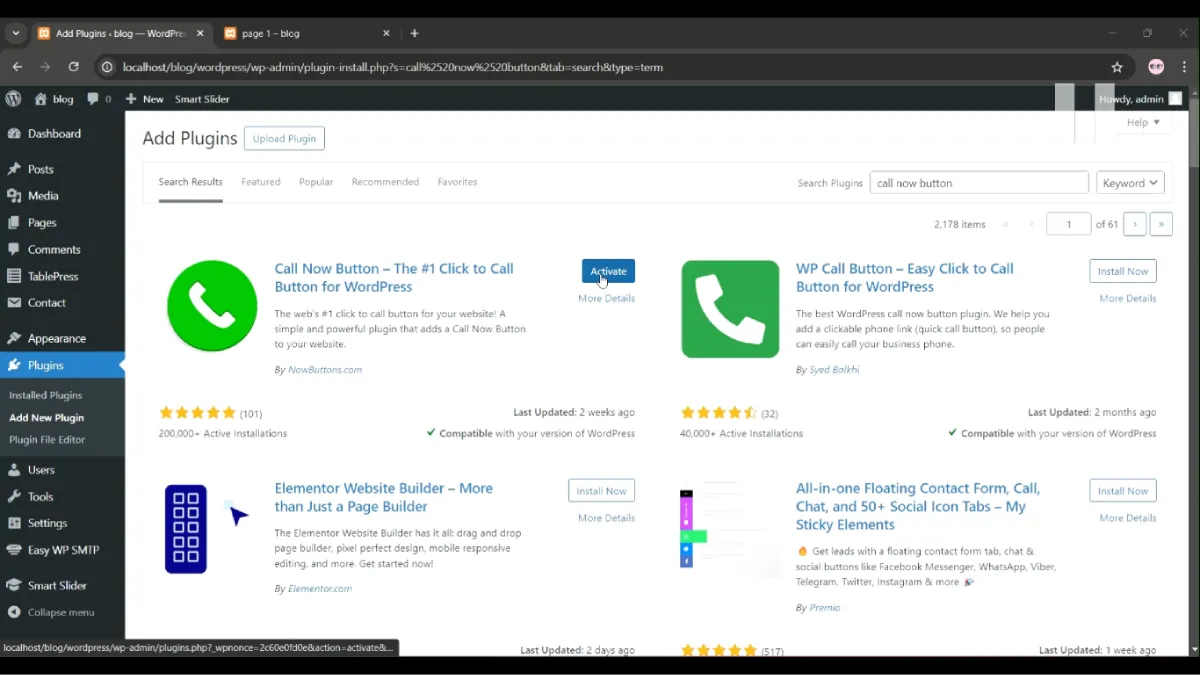Screen dimensions: 1200x675
Task: Install the WP Call Button plugin
Action: coord(1123,271)
